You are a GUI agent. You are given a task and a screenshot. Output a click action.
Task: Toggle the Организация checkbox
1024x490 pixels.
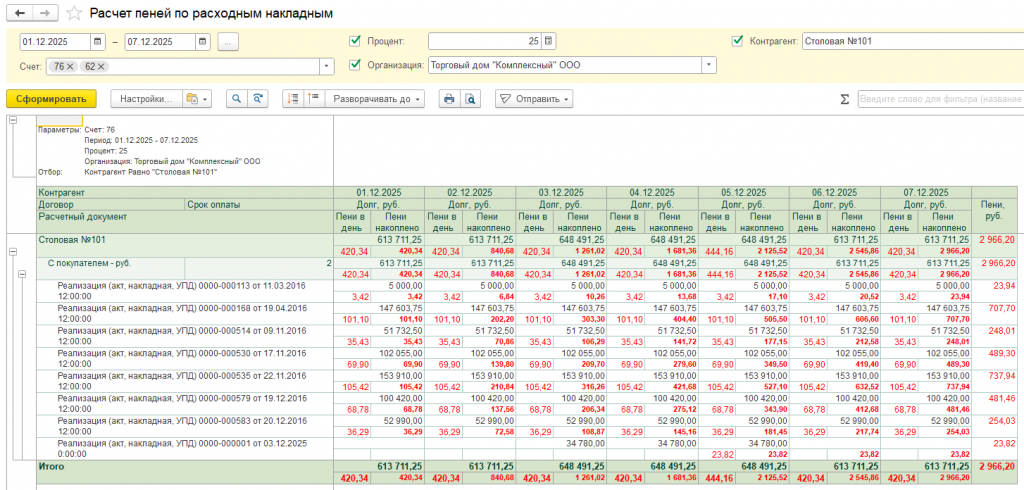[x=355, y=65]
